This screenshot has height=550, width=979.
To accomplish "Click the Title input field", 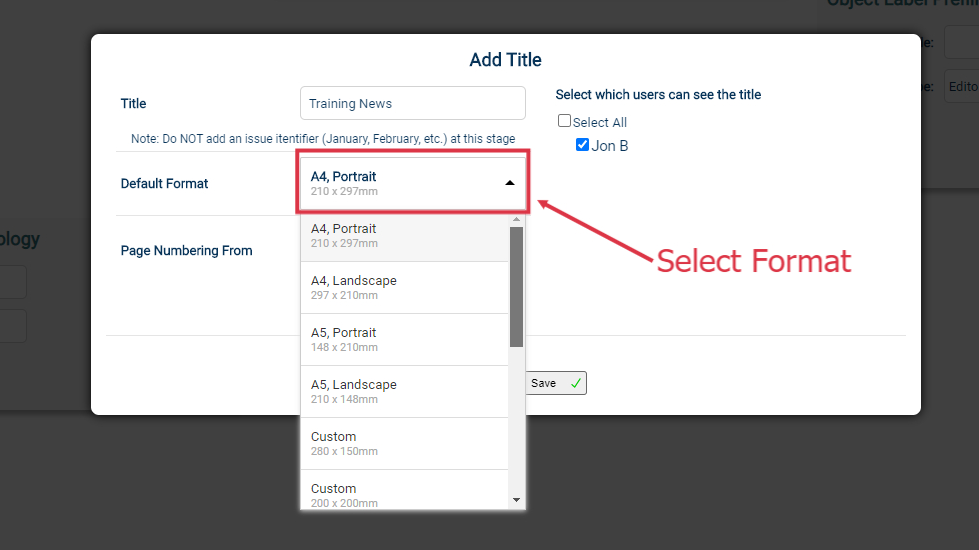I will click(x=413, y=103).
